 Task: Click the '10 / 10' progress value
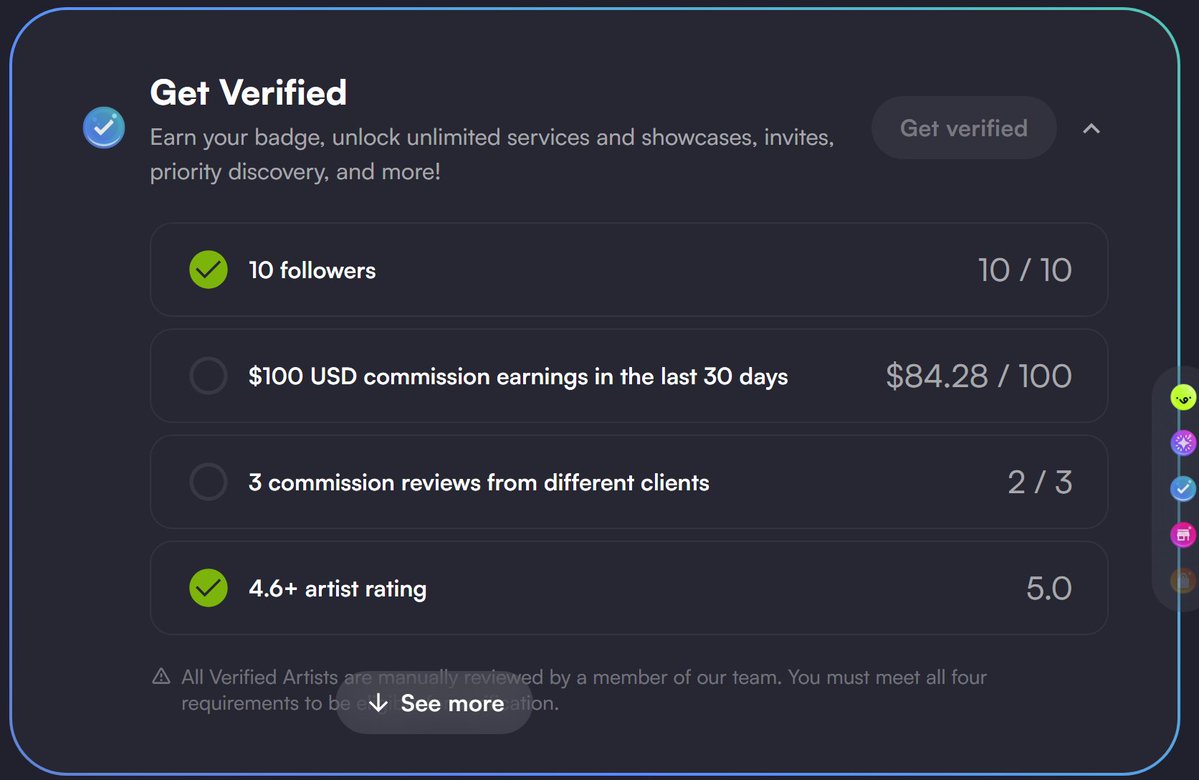tap(1025, 270)
